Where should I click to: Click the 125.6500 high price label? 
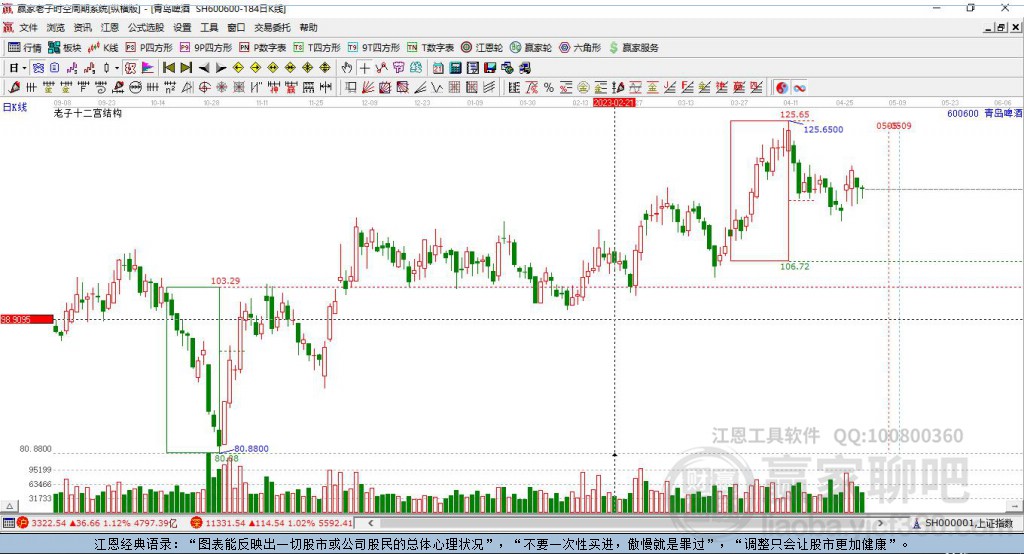823,129
